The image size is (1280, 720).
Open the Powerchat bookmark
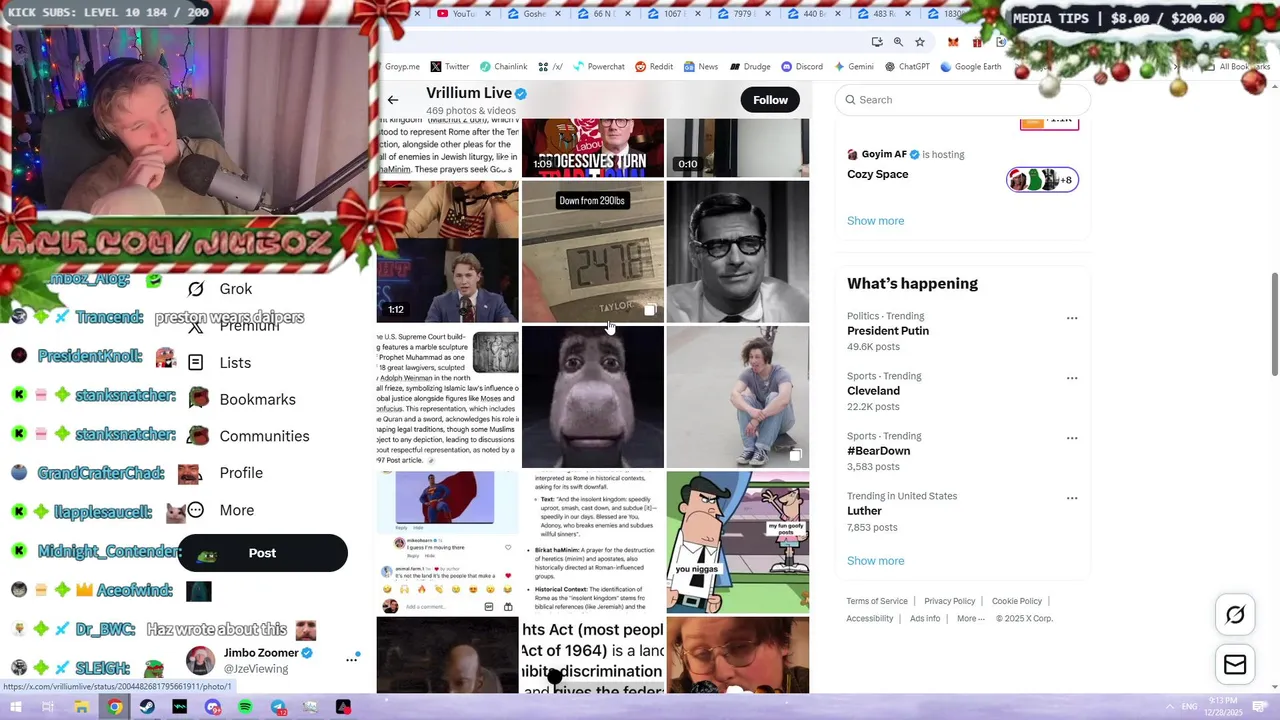598,67
